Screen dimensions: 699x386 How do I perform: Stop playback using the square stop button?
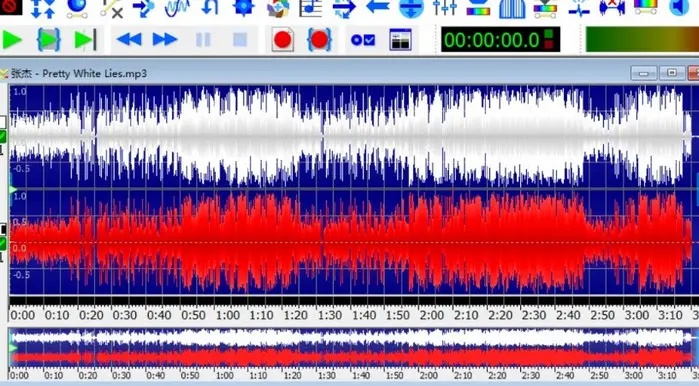click(x=240, y=40)
